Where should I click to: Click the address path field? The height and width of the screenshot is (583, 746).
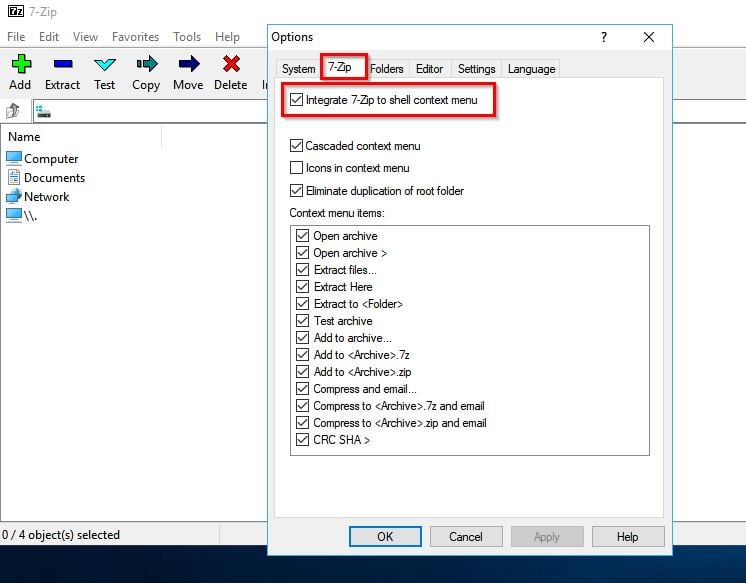150,111
